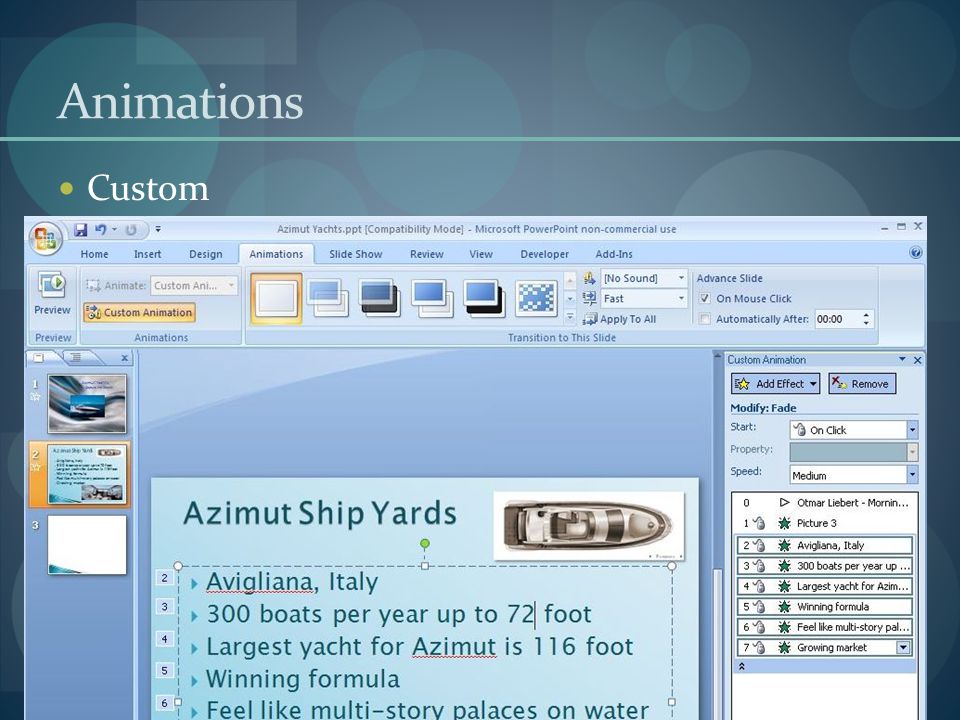Screen dimensions: 960x720
Task: Click the Azimut Ship Yards slide title
Action: [320, 514]
